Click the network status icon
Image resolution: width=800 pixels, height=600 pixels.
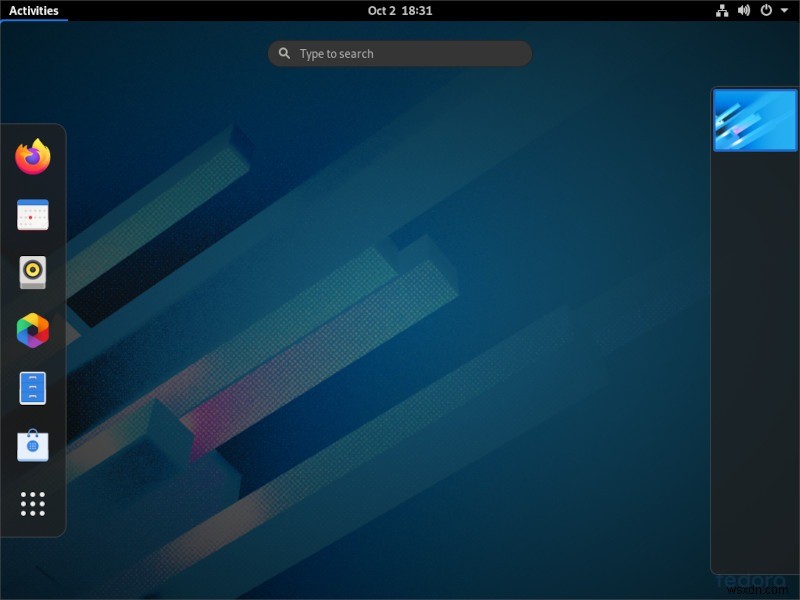coord(722,10)
